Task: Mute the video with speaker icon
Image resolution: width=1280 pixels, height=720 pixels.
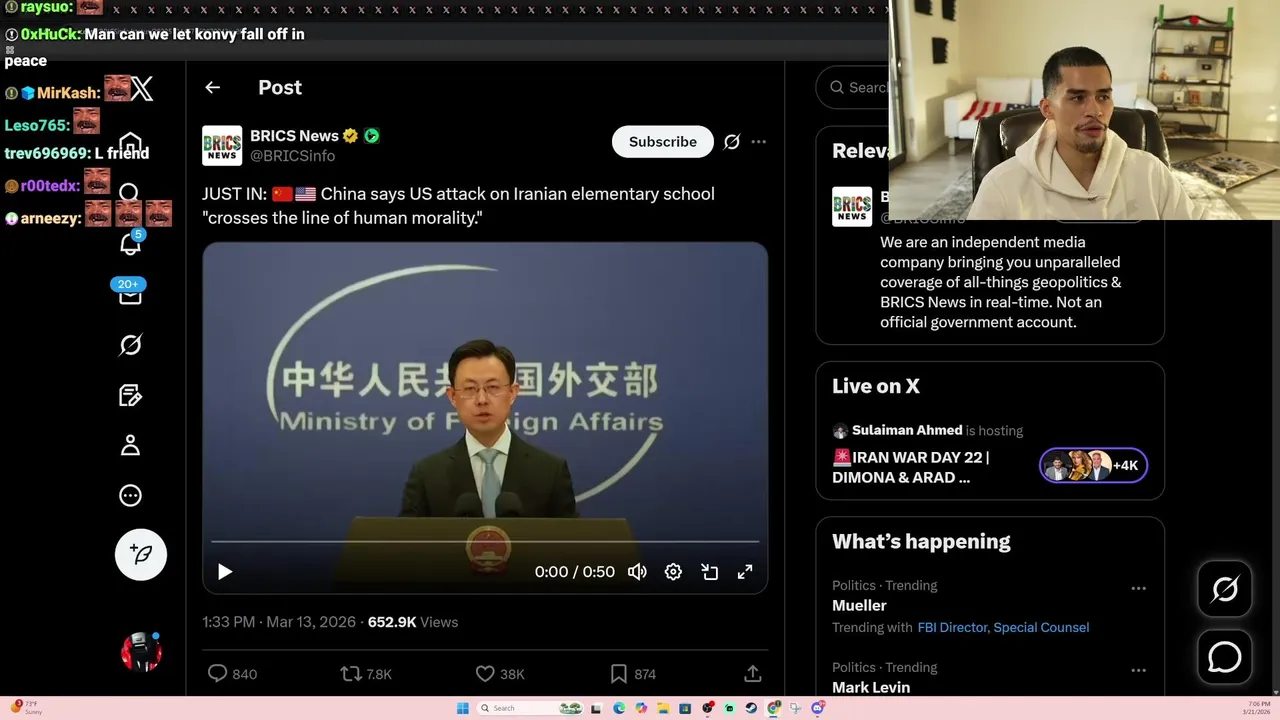Action: (637, 572)
